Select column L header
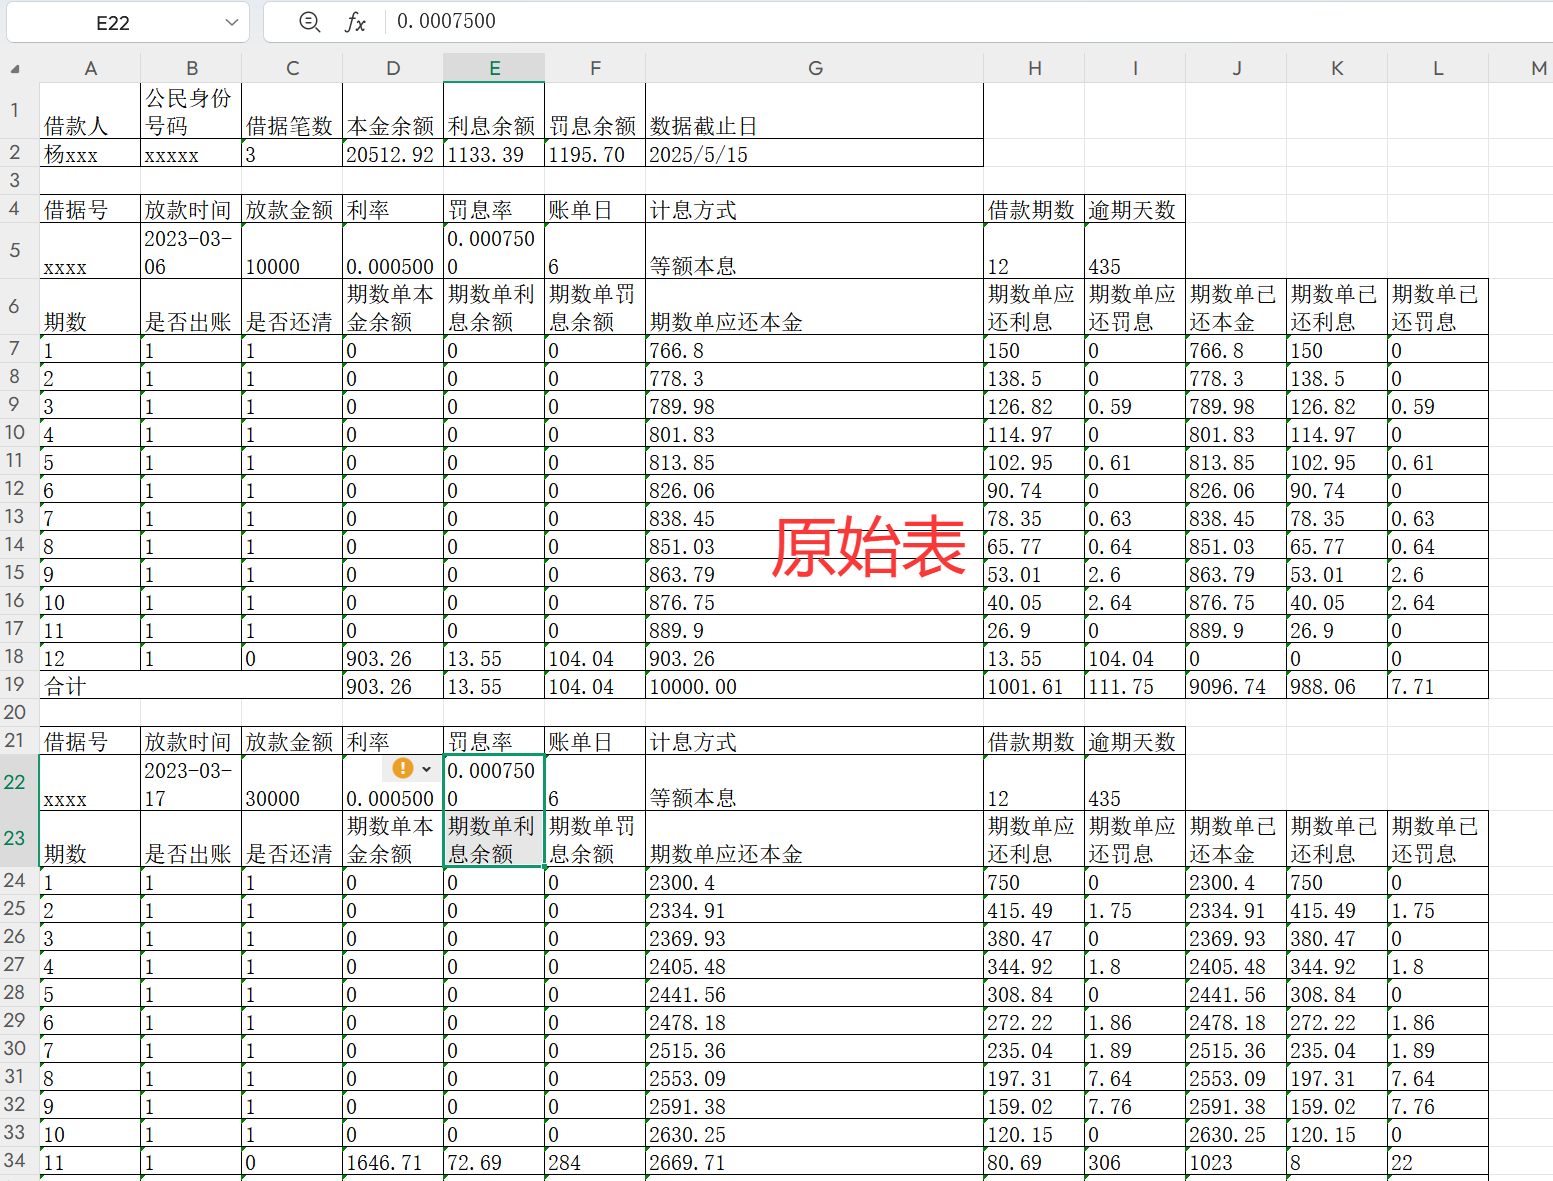 [x=1437, y=68]
